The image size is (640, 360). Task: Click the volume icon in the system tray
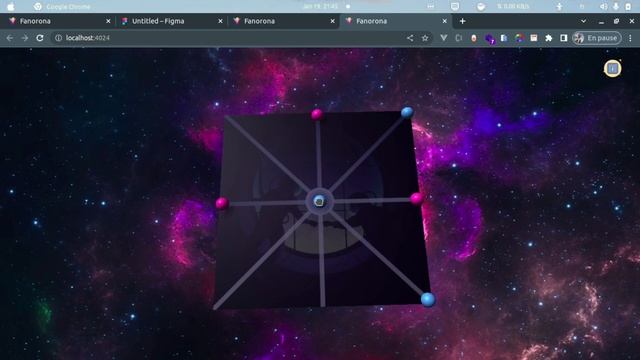pos(603,7)
